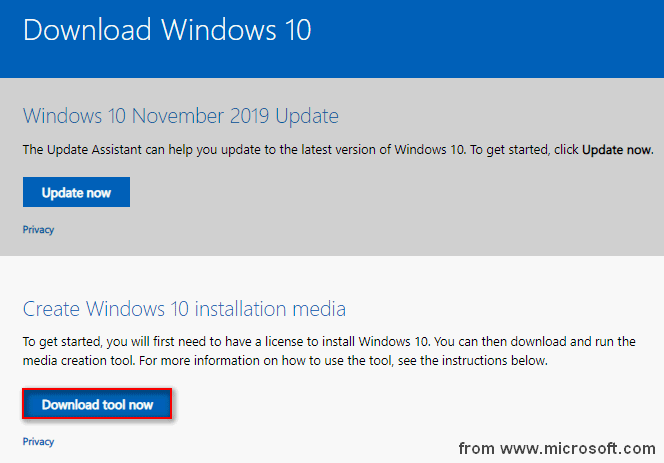The height and width of the screenshot is (463, 664).
Task: Click the sentence starting To get started, you will
Action: click(227, 341)
